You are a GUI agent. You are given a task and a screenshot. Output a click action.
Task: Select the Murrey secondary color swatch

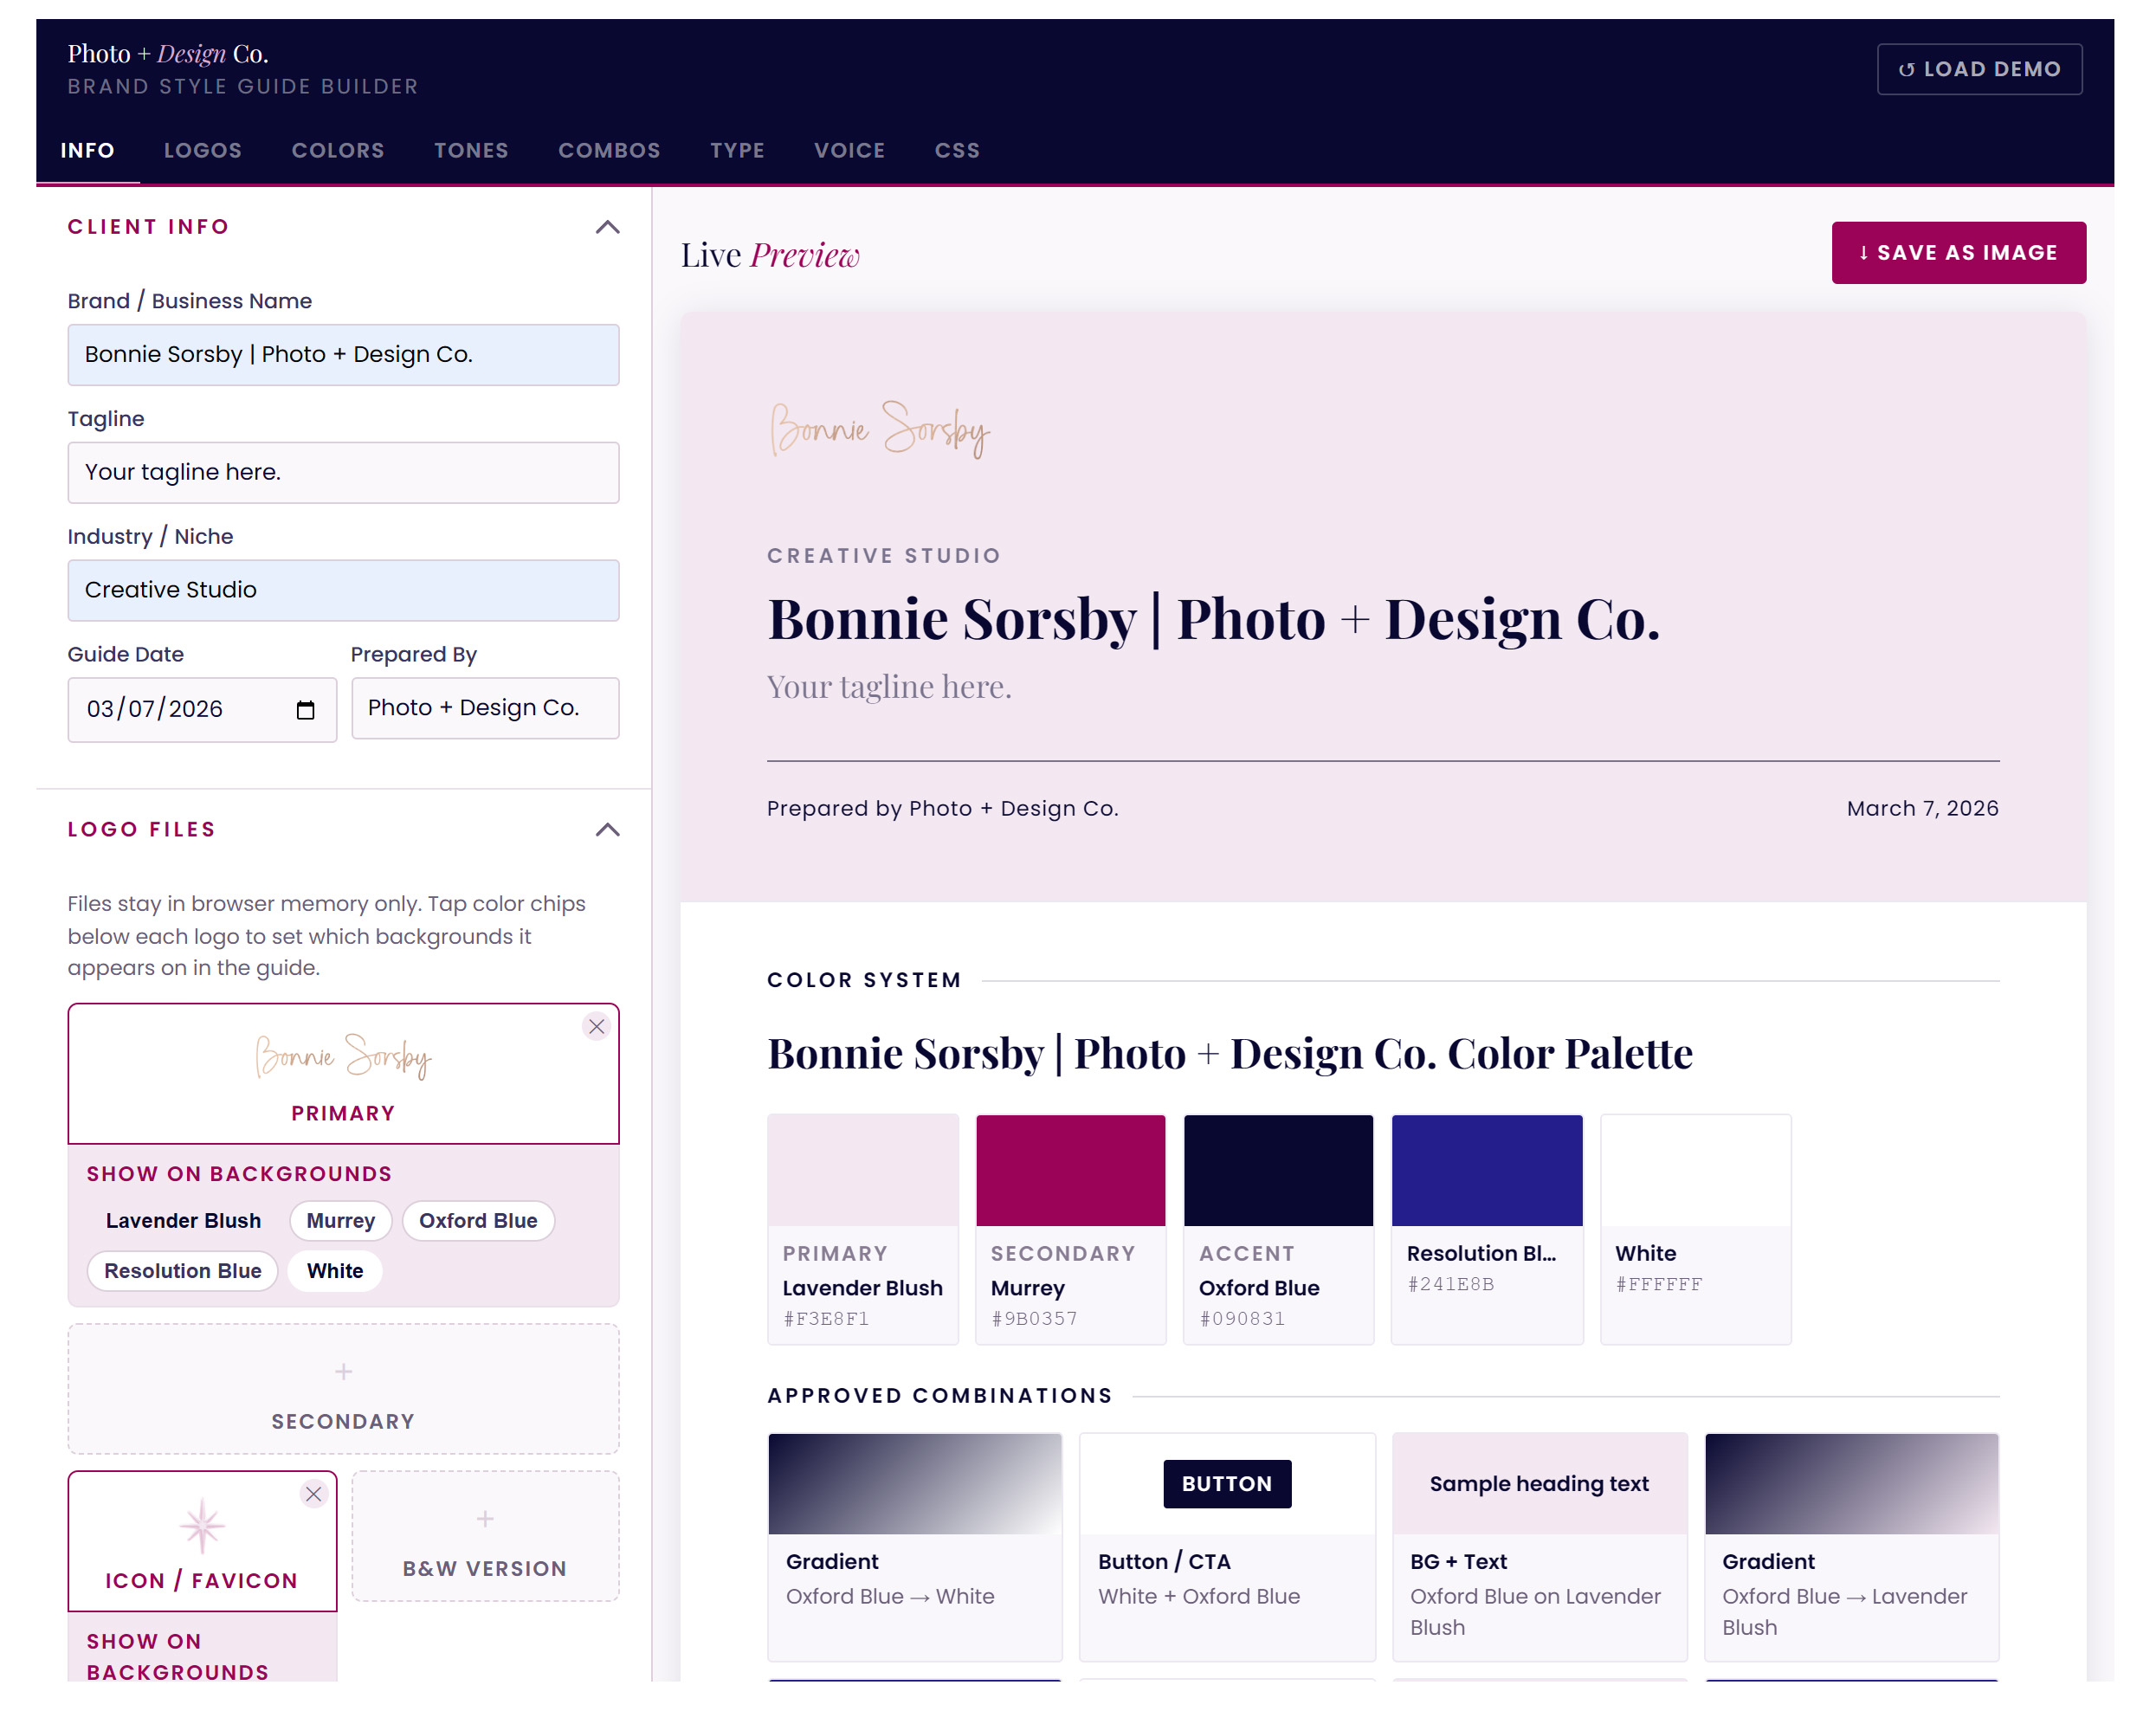[1070, 1170]
